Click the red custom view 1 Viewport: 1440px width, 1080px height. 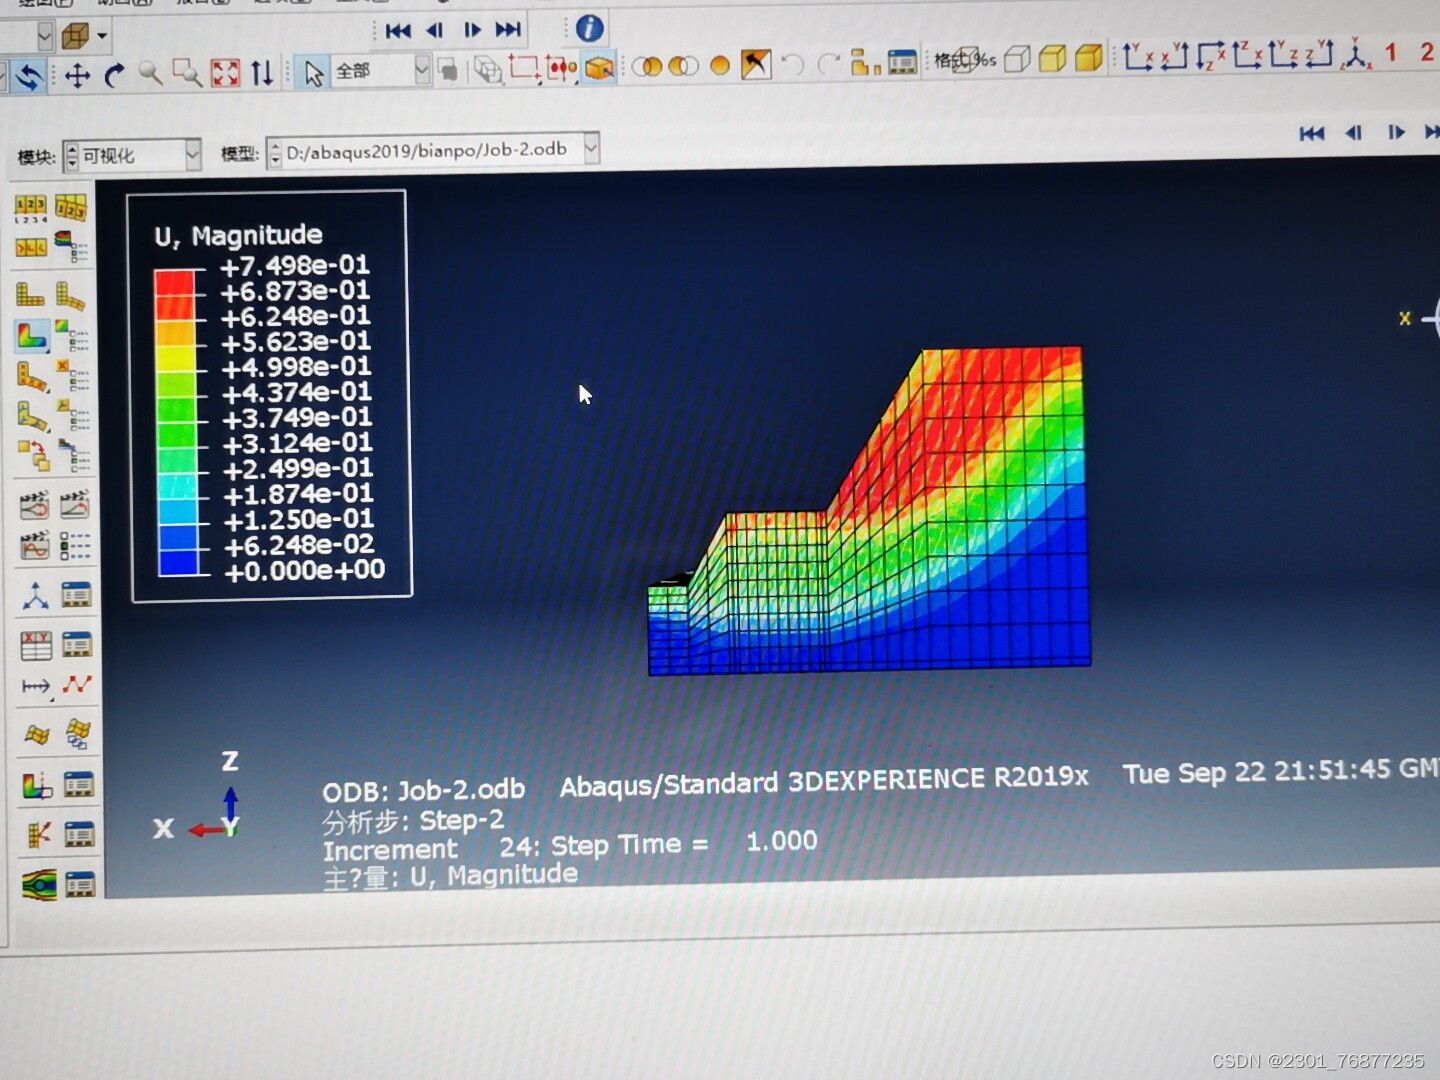pos(1391,52)
